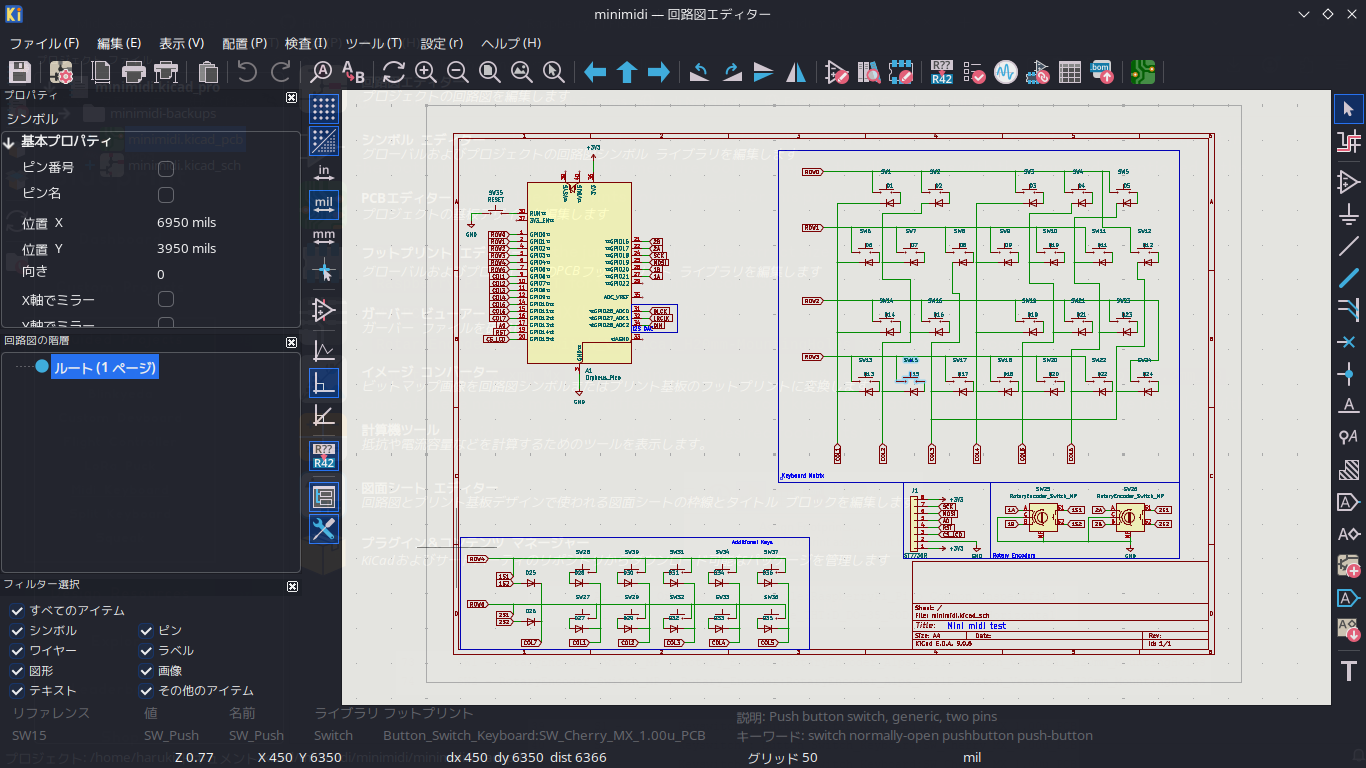
Task: Edit the 位置 X value field
Action: click(226, 223)
